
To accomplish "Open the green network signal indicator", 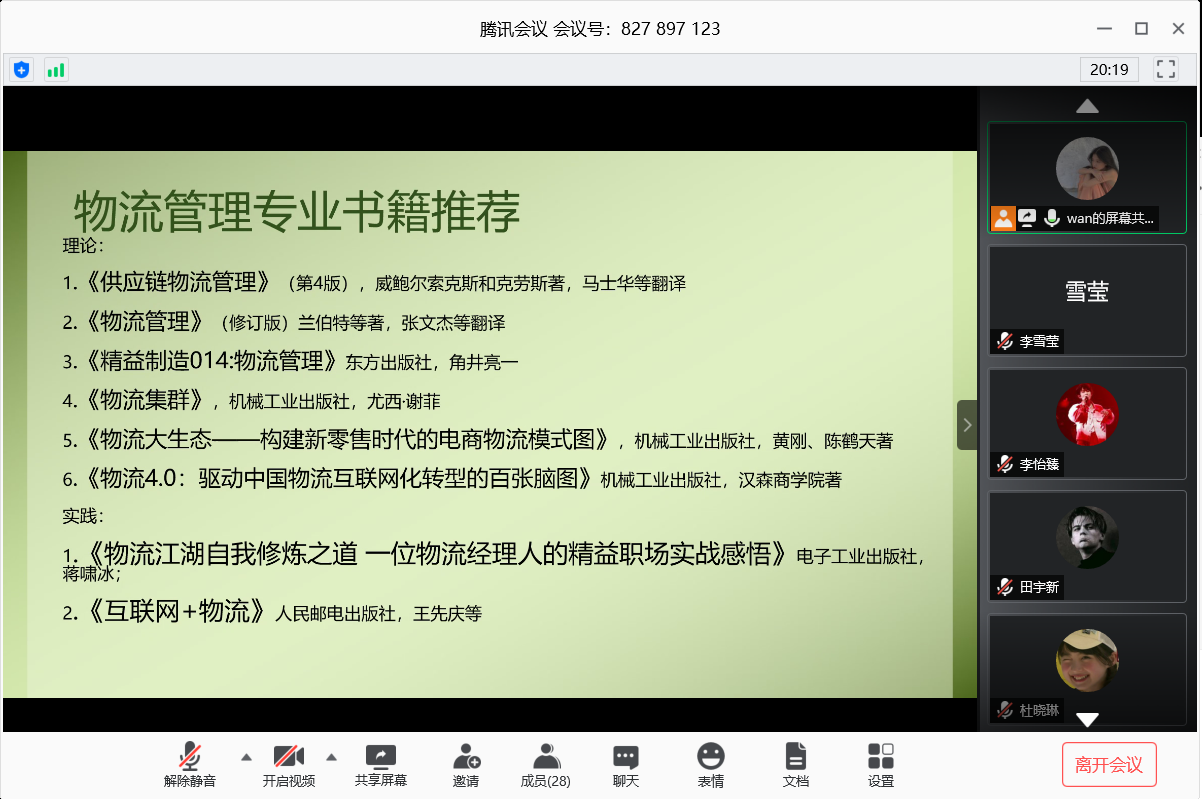I will click(55, 69).
